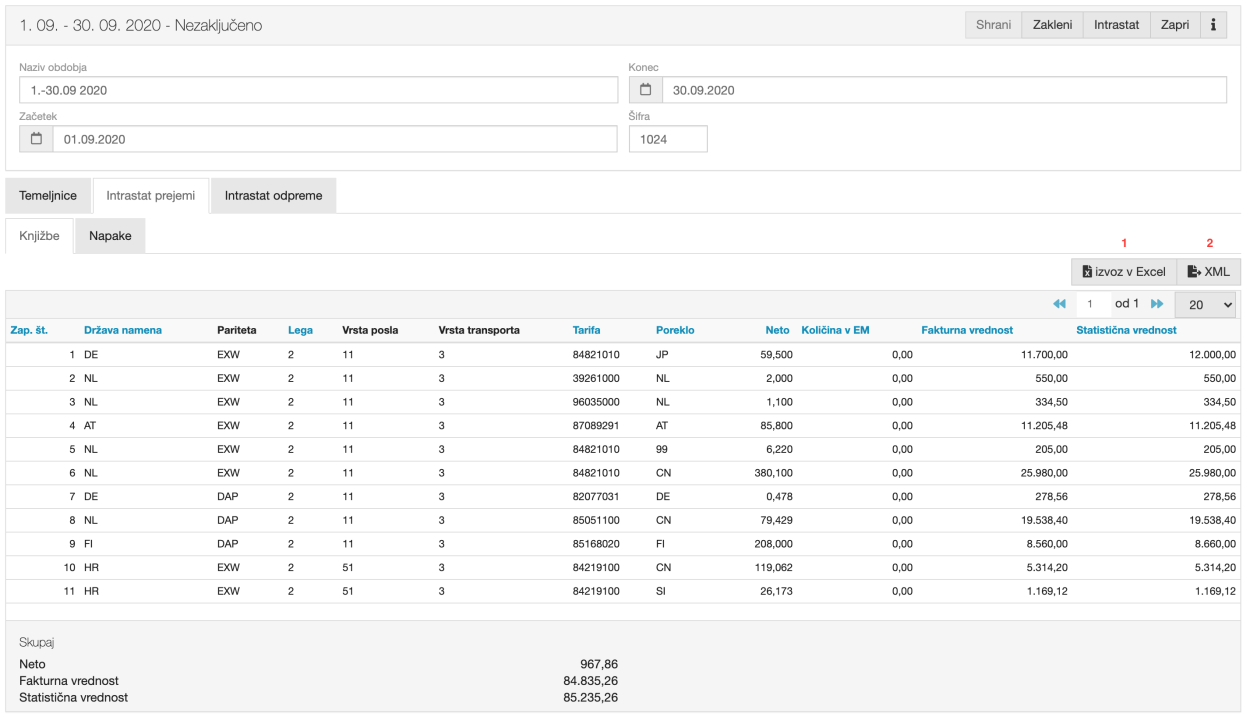Export table using izvoz v Excel

point(1123,272)
